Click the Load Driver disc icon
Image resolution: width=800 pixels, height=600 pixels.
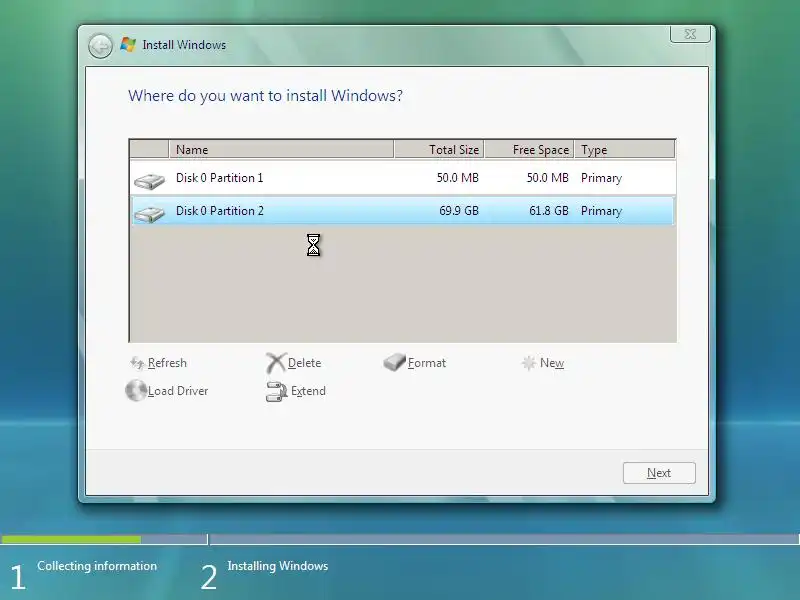tap(136, 390)
